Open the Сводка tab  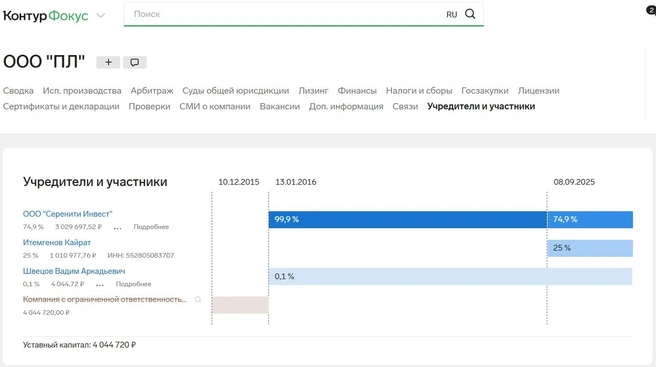point(18,90)
